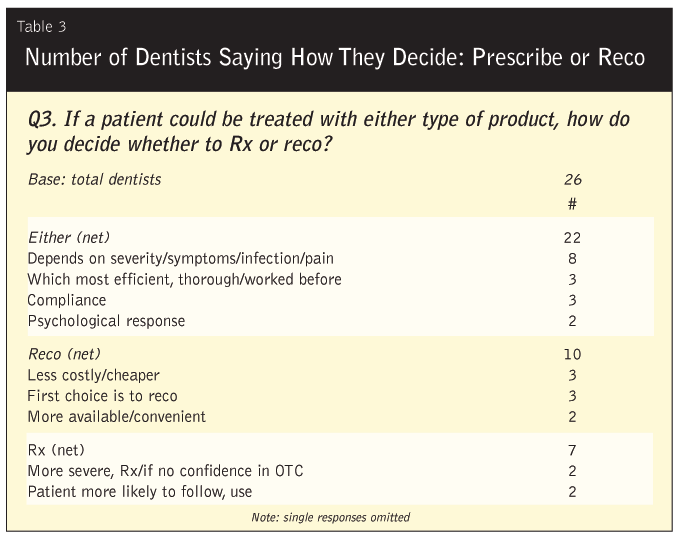Select the "Reco (net)" row heading
678x537 pixels.
click(64, 354)
